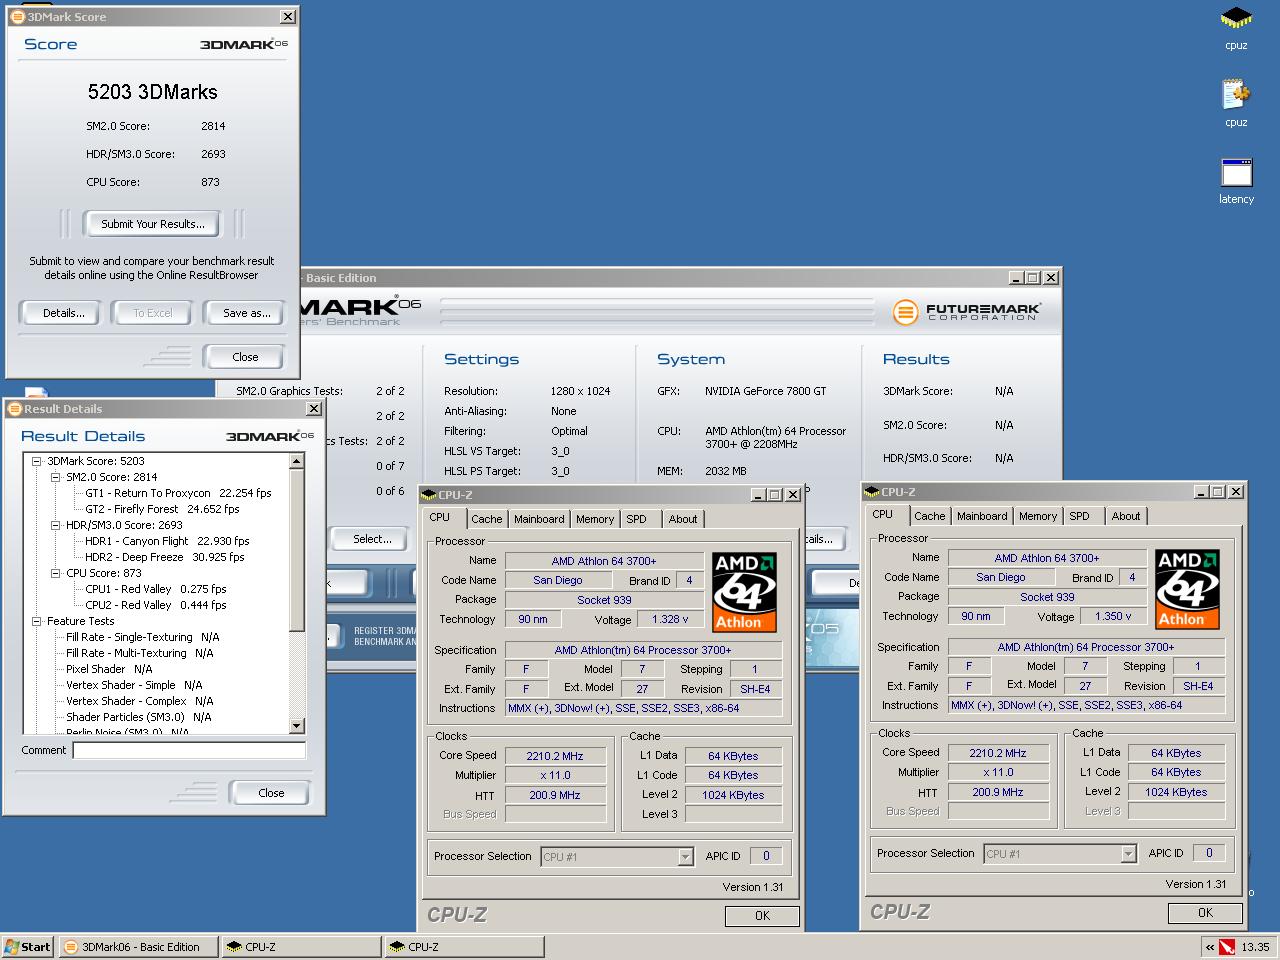Activate first CPU-Z taskbar button

point(301,947)
